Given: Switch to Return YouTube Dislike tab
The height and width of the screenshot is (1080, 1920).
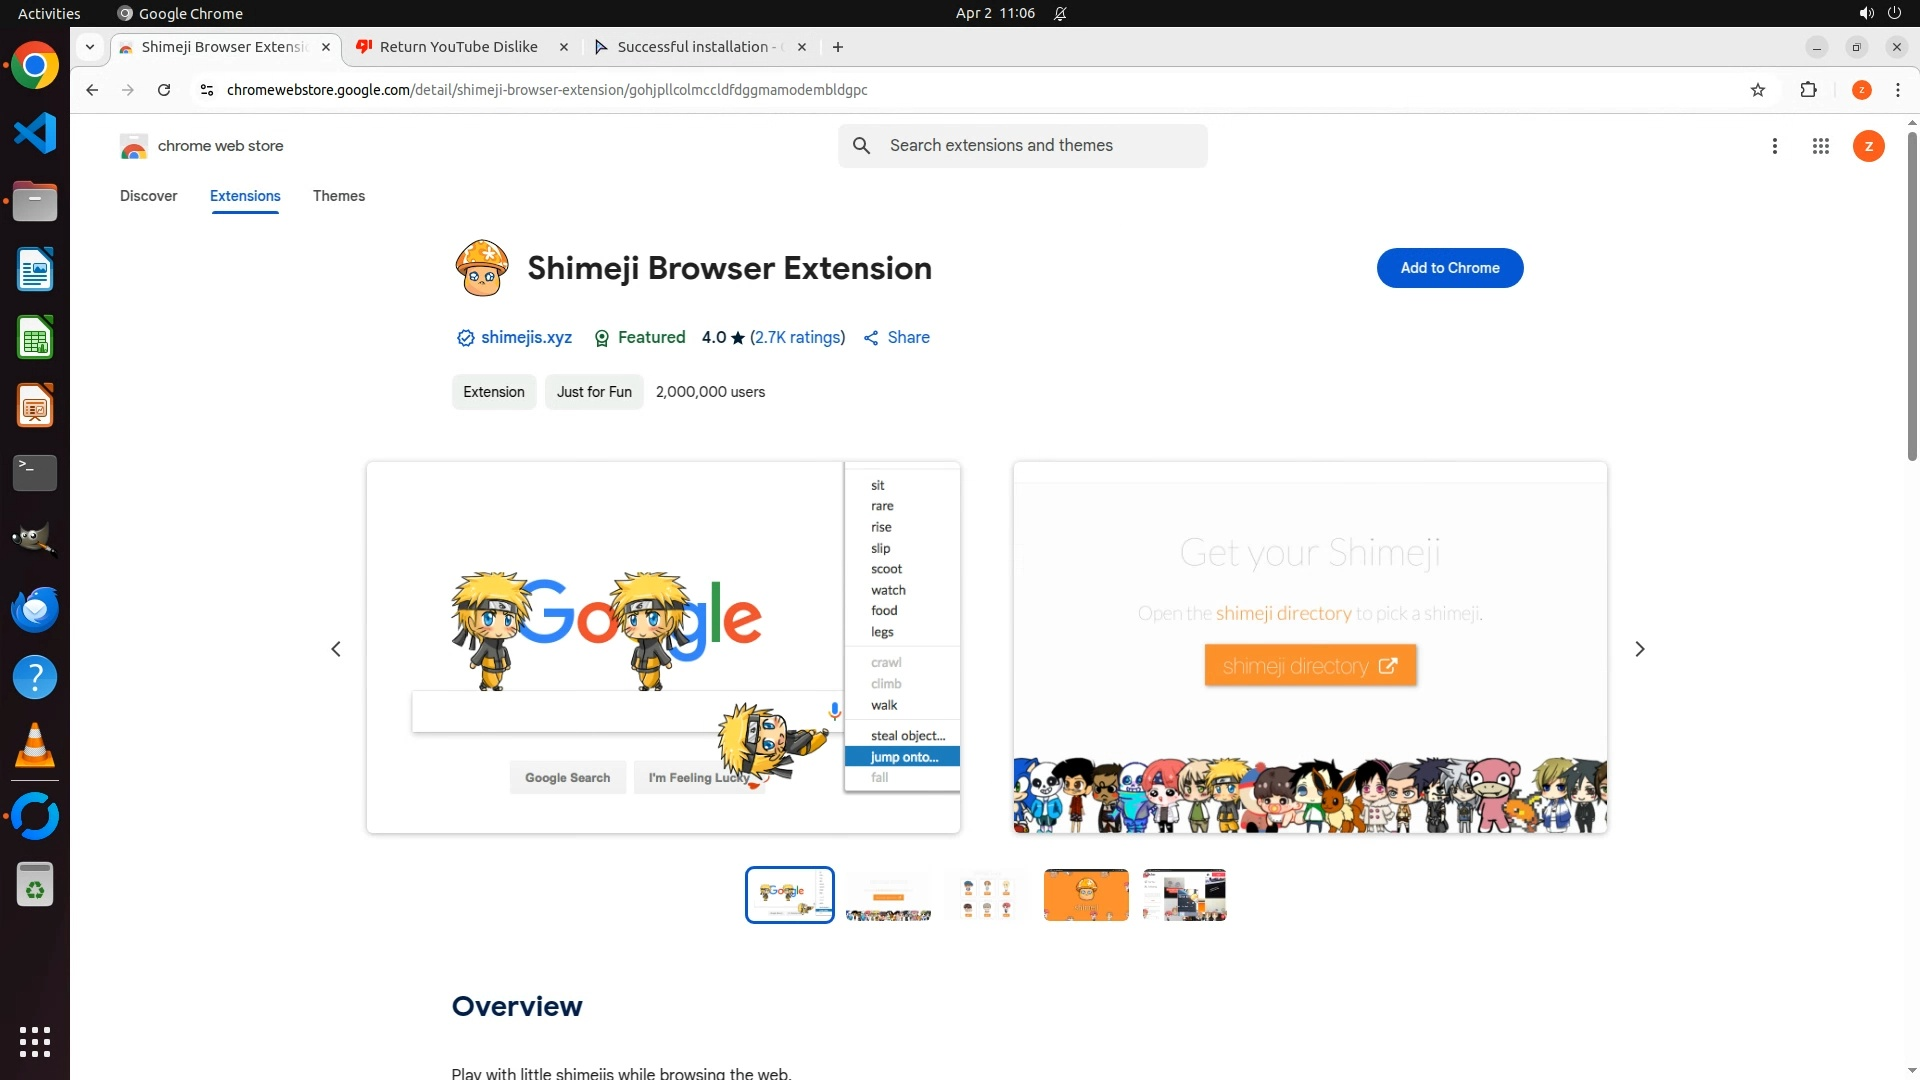Looking at the screenshot, I should coord(459,47).
